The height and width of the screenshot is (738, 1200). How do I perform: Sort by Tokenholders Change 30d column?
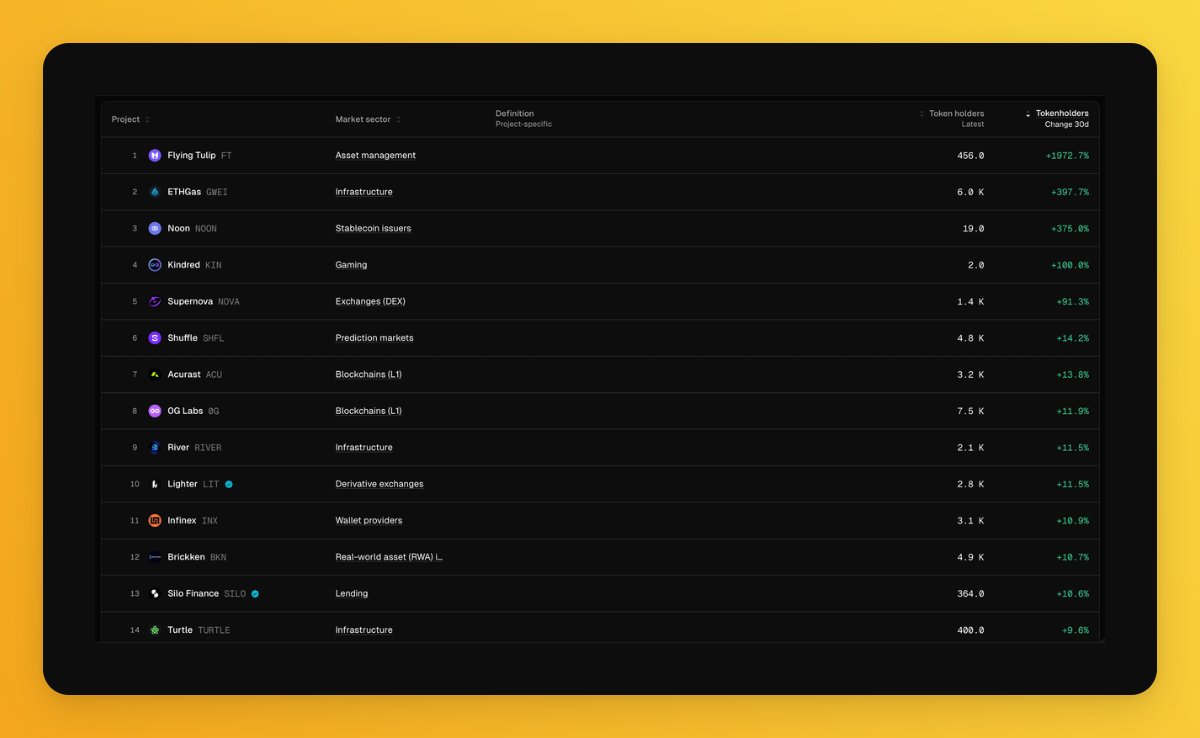[x=1057, y=119]
